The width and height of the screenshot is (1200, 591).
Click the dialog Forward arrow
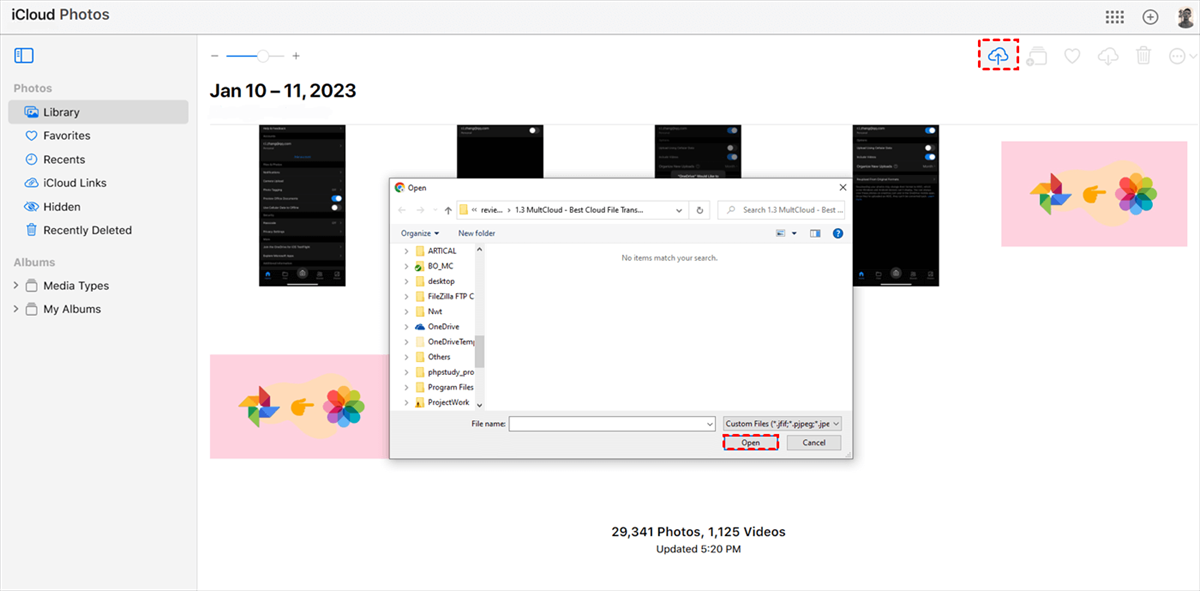421,210
